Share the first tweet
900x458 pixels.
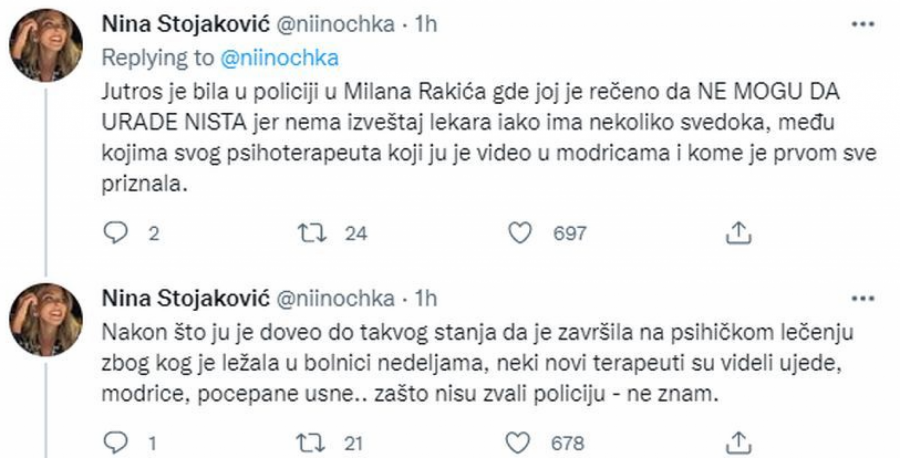(x=736, y=233)
